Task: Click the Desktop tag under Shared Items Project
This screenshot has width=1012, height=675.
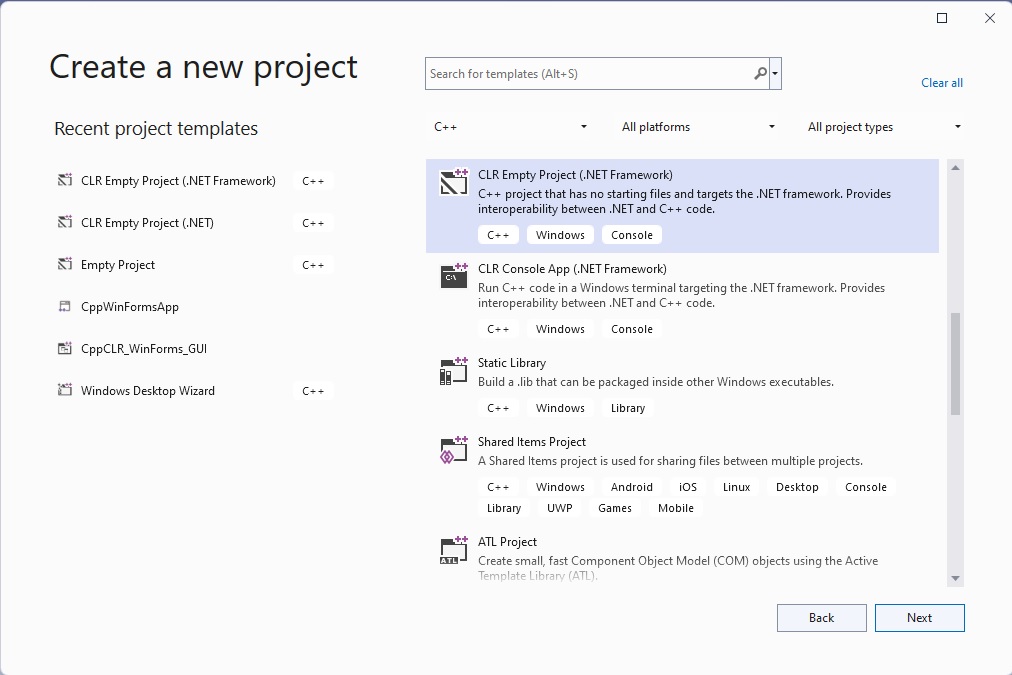Action: (x=797, y=487)
